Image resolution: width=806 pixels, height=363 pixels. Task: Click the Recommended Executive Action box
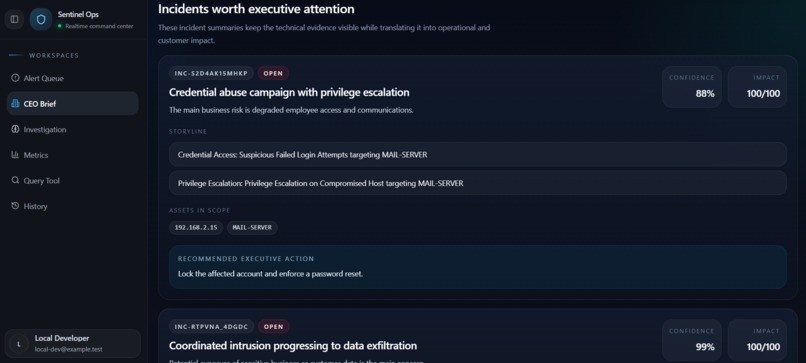point(478,267)
